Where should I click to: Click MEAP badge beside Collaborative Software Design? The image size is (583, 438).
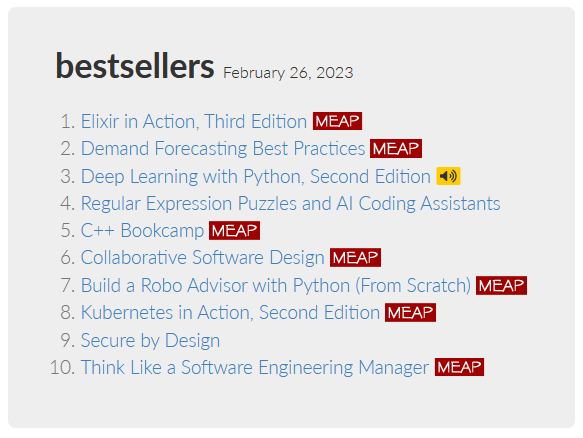pos(355,258)
